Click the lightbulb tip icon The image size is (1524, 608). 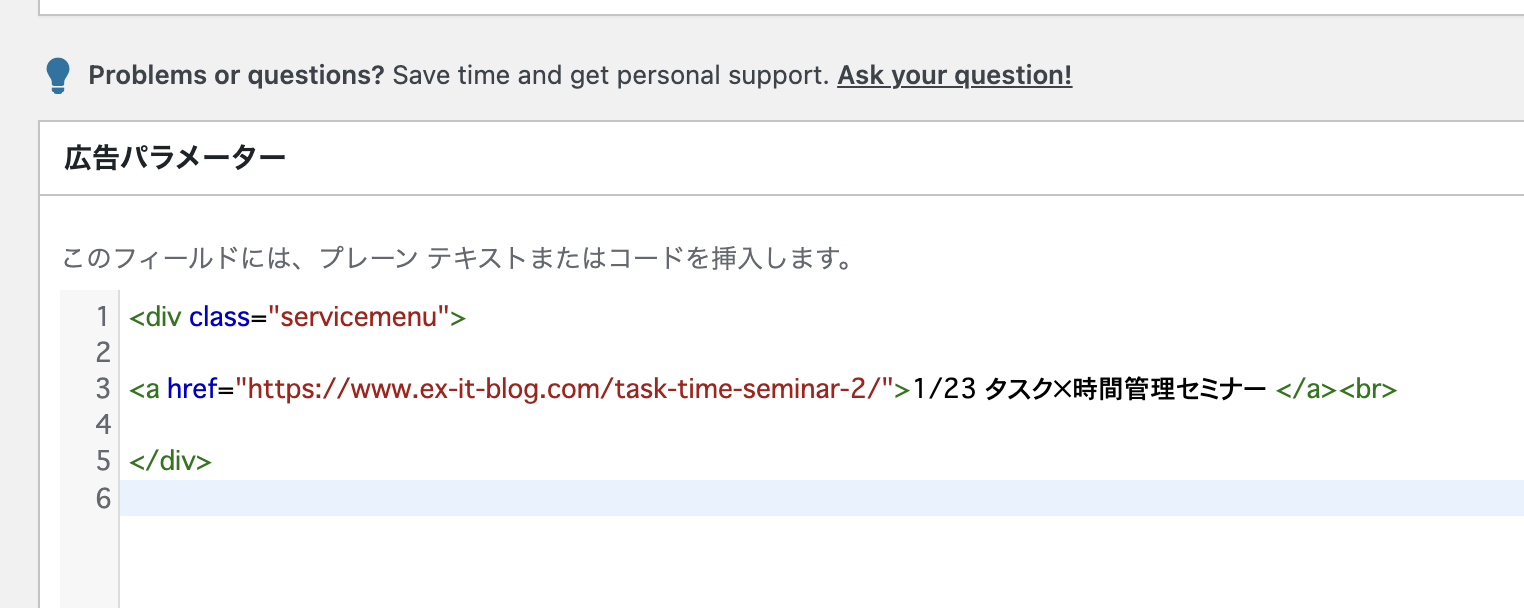tap(59, 76)
